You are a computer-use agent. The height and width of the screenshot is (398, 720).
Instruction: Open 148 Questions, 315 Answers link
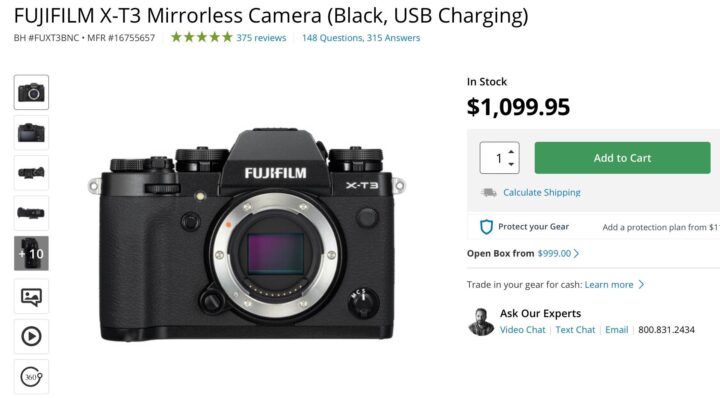pyautogui.click(x=361, y=38)
